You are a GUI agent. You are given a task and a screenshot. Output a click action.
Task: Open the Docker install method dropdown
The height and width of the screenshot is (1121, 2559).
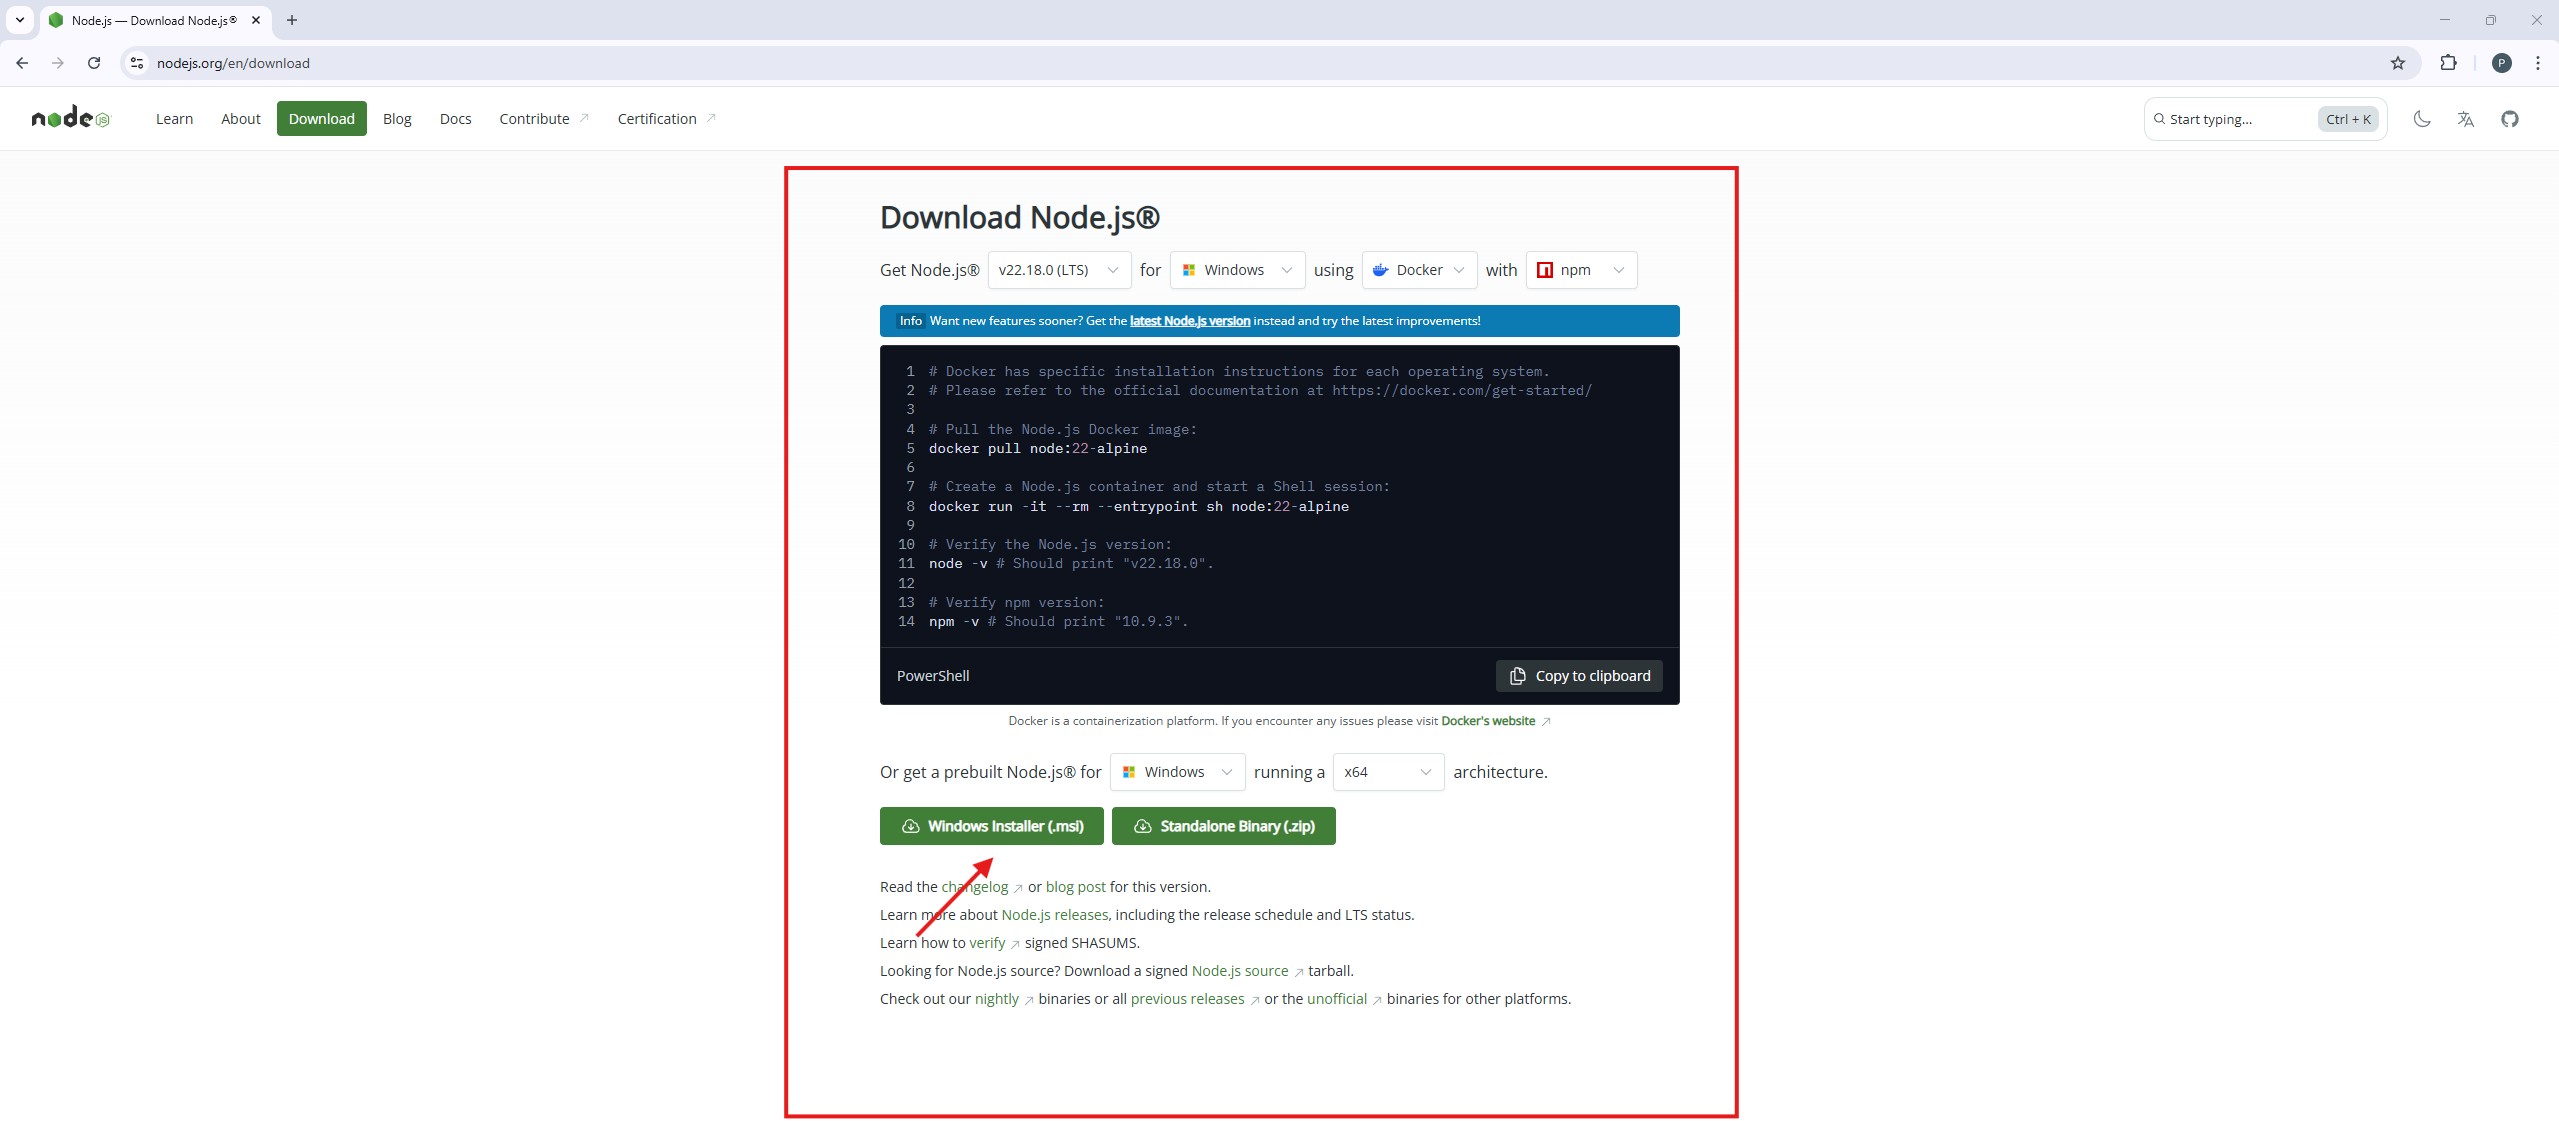[x=1418, y=270]
